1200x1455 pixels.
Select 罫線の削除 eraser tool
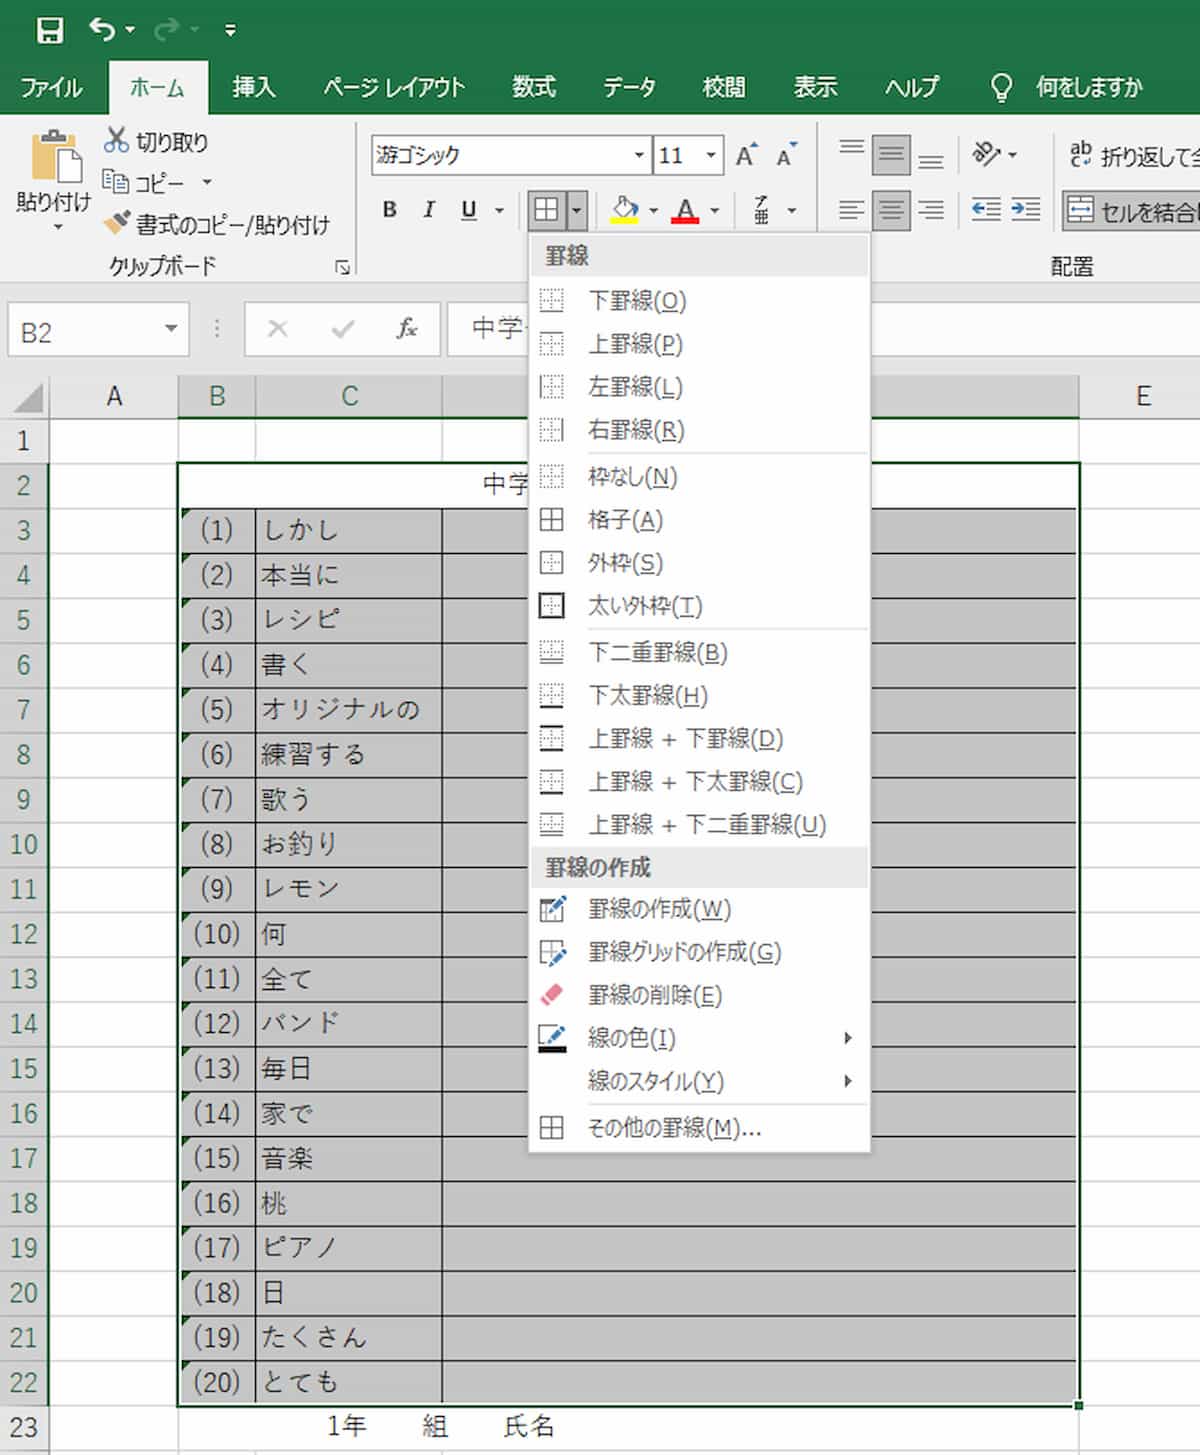tap(655, 995)
